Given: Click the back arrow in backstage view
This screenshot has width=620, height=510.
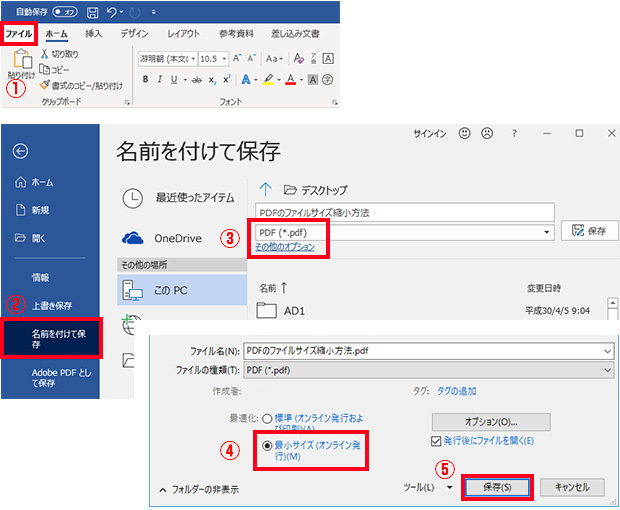Looking at the screenshot, I should [20, 151].
